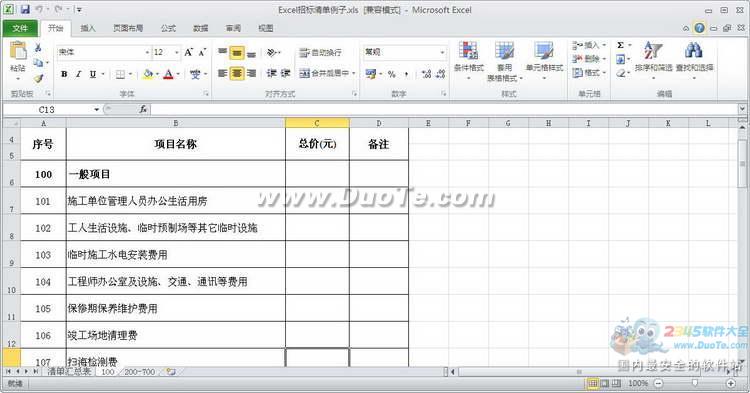Click the Sort and Filter icon
The height and width of the screenshot is (393, 750).
click(653, 51)
